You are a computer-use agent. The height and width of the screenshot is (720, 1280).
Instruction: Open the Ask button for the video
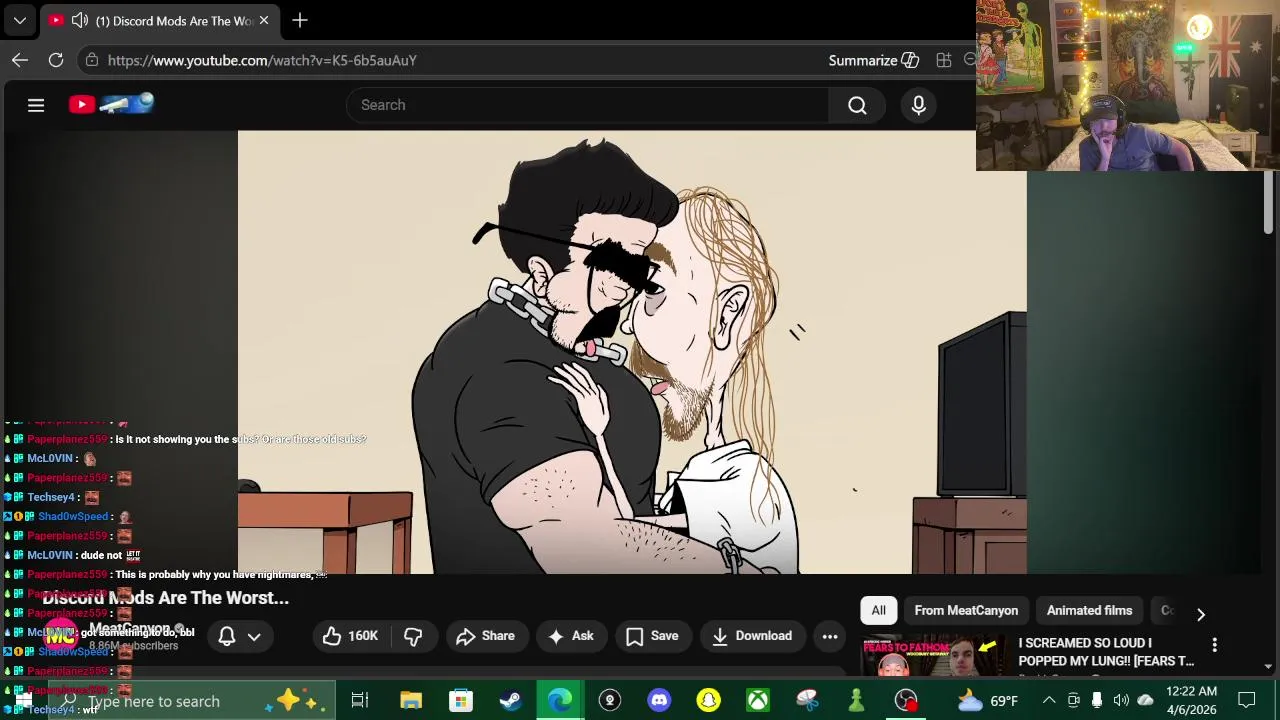click(x=571, y=636)
